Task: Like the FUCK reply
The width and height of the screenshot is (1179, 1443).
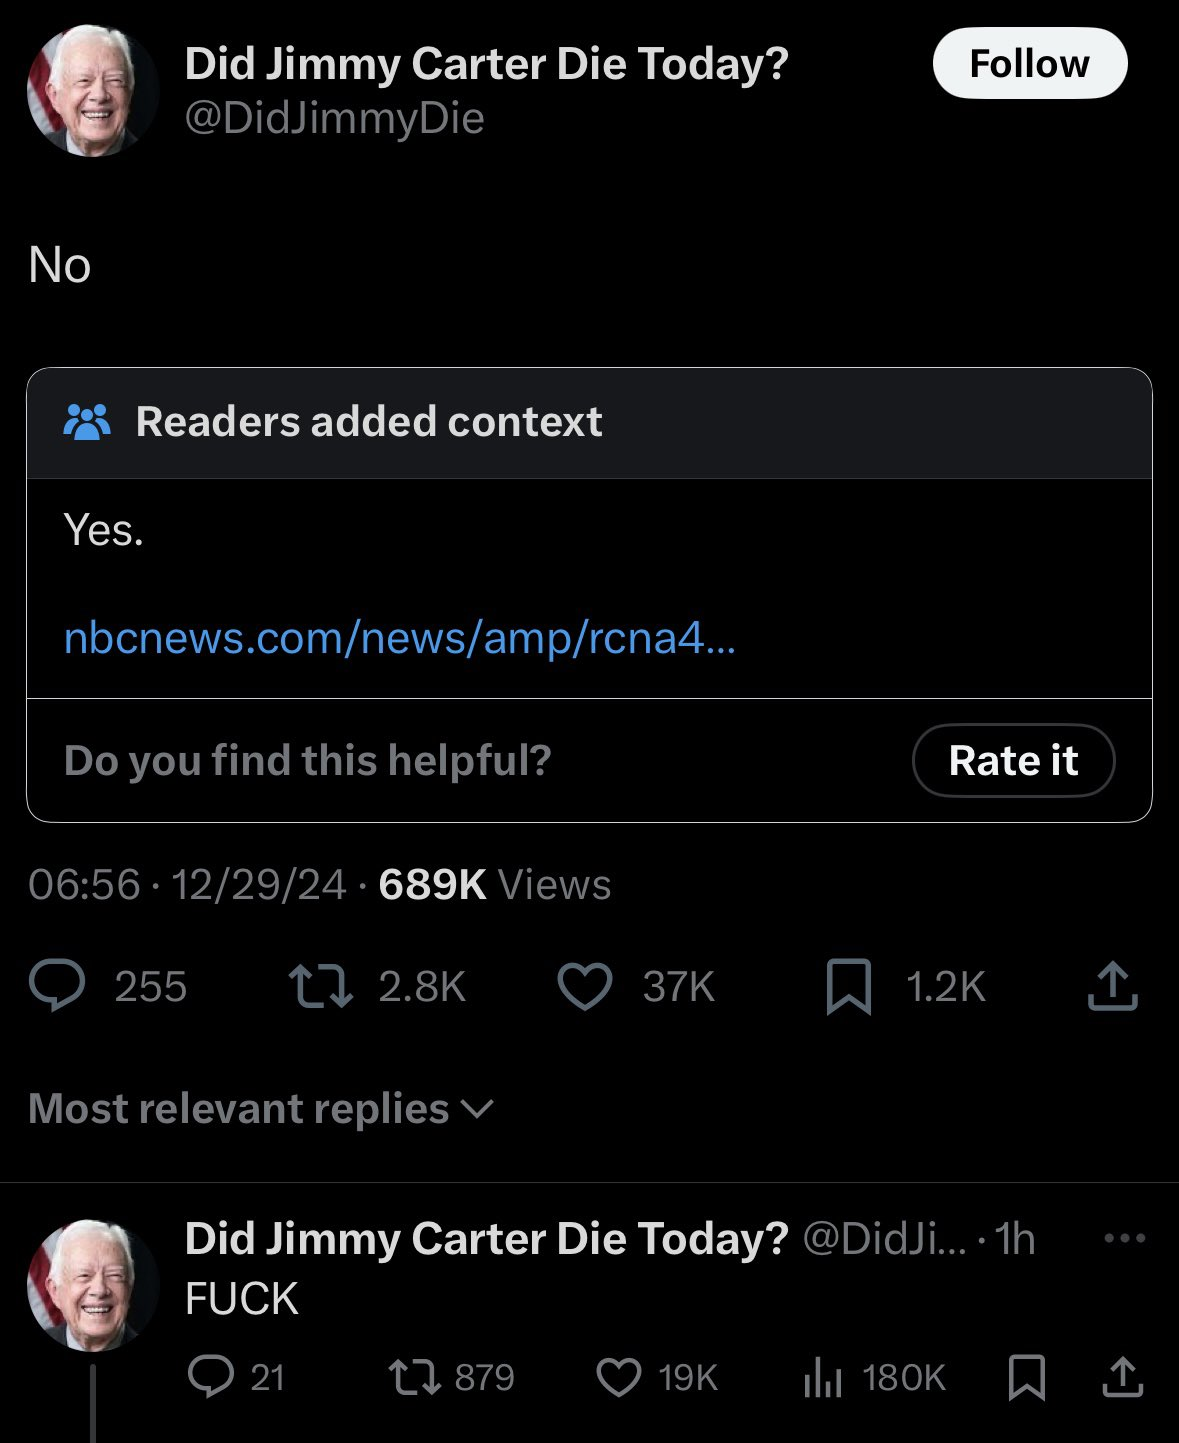Action: (x=618, y=1377)
